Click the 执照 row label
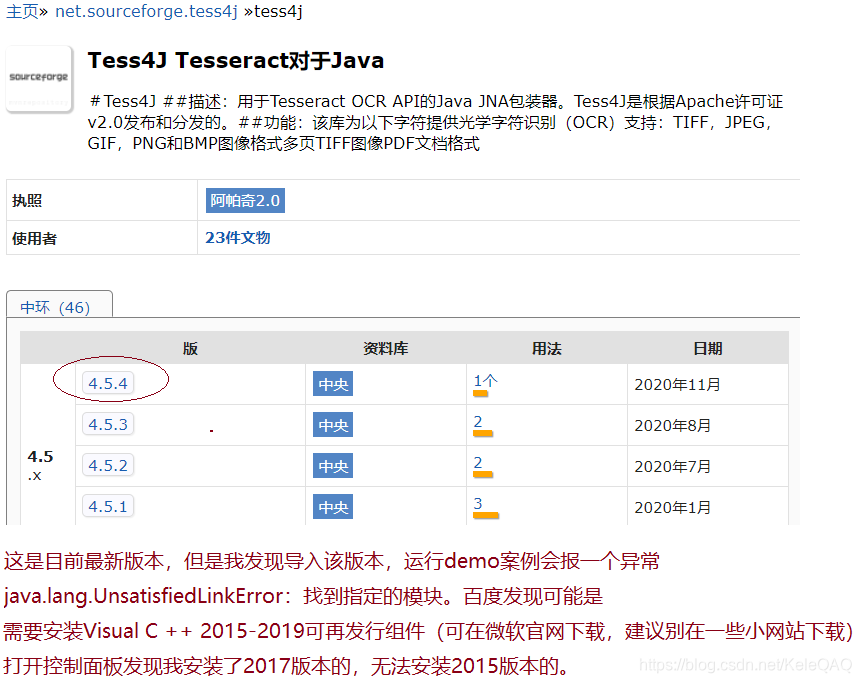This screenshot has height=683, width=861. pyautogui.click(x=27, y=200)
